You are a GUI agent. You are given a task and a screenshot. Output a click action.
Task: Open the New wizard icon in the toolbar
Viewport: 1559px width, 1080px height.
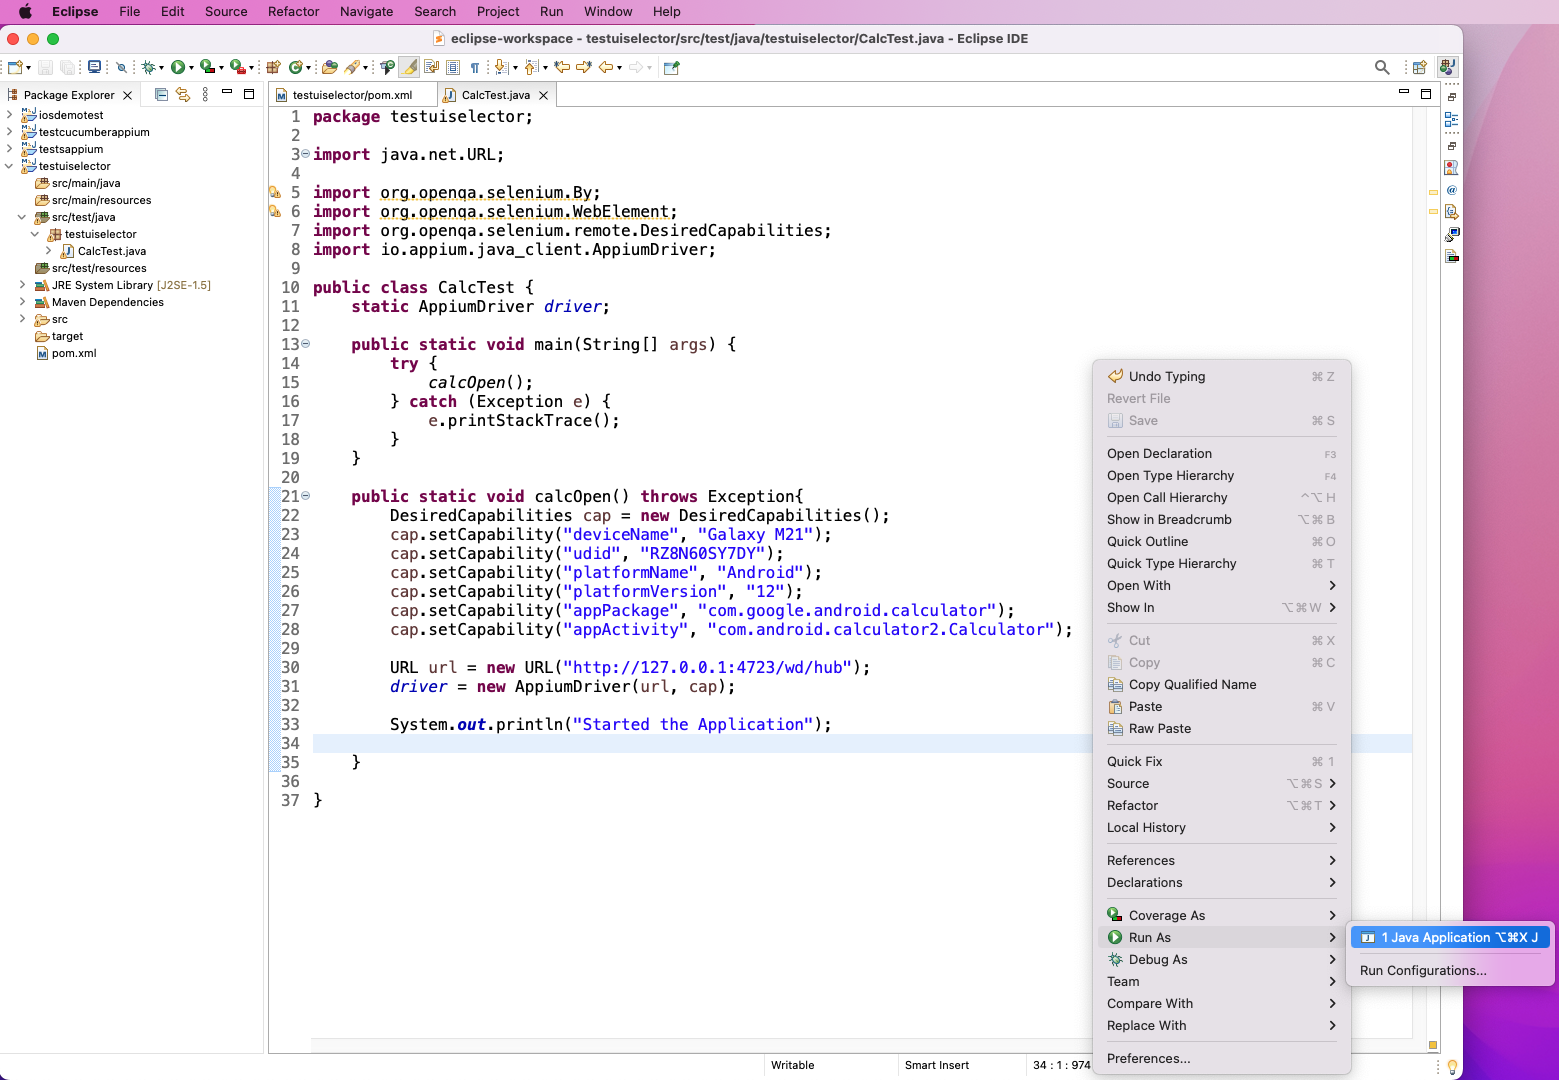coord(15,67)
